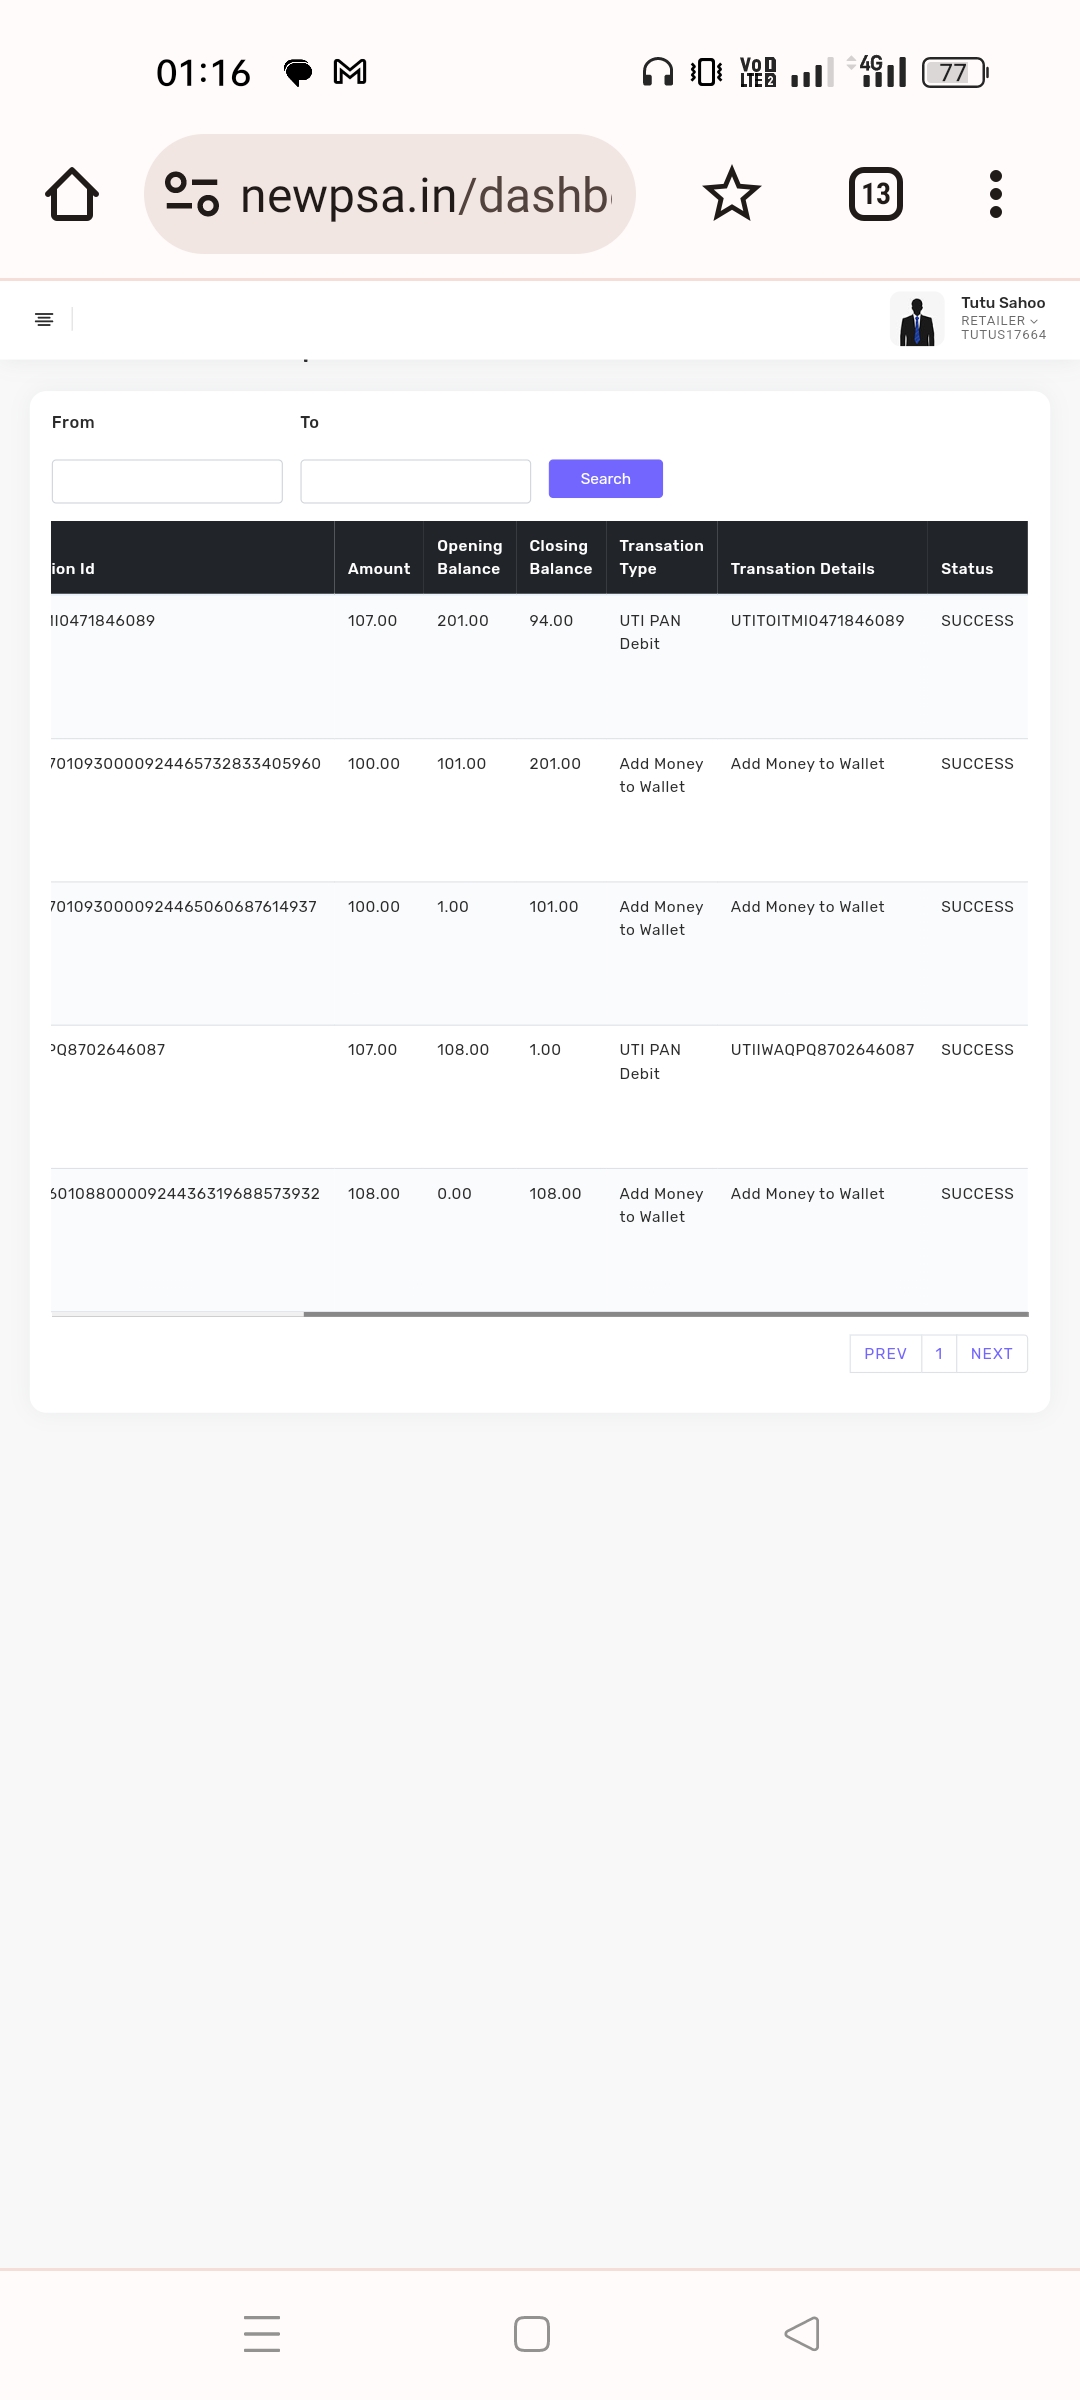The width and height of the screenshot is (1080, 2400).
Task: Tap the Tutu Sahoo profile avatar
Action: point(917,319)
